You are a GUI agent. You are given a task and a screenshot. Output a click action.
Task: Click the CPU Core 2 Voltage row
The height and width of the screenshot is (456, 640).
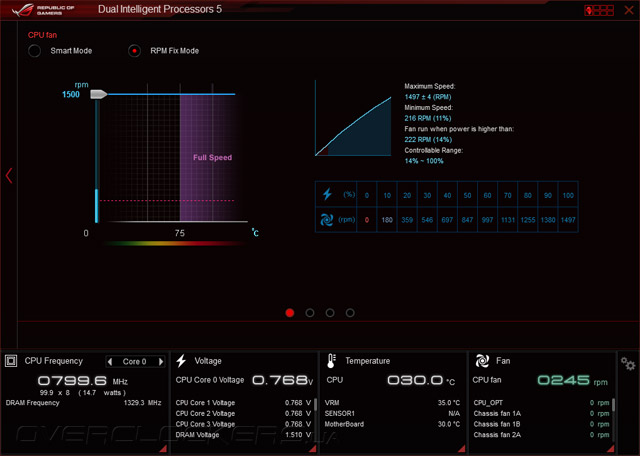(243, 414)
